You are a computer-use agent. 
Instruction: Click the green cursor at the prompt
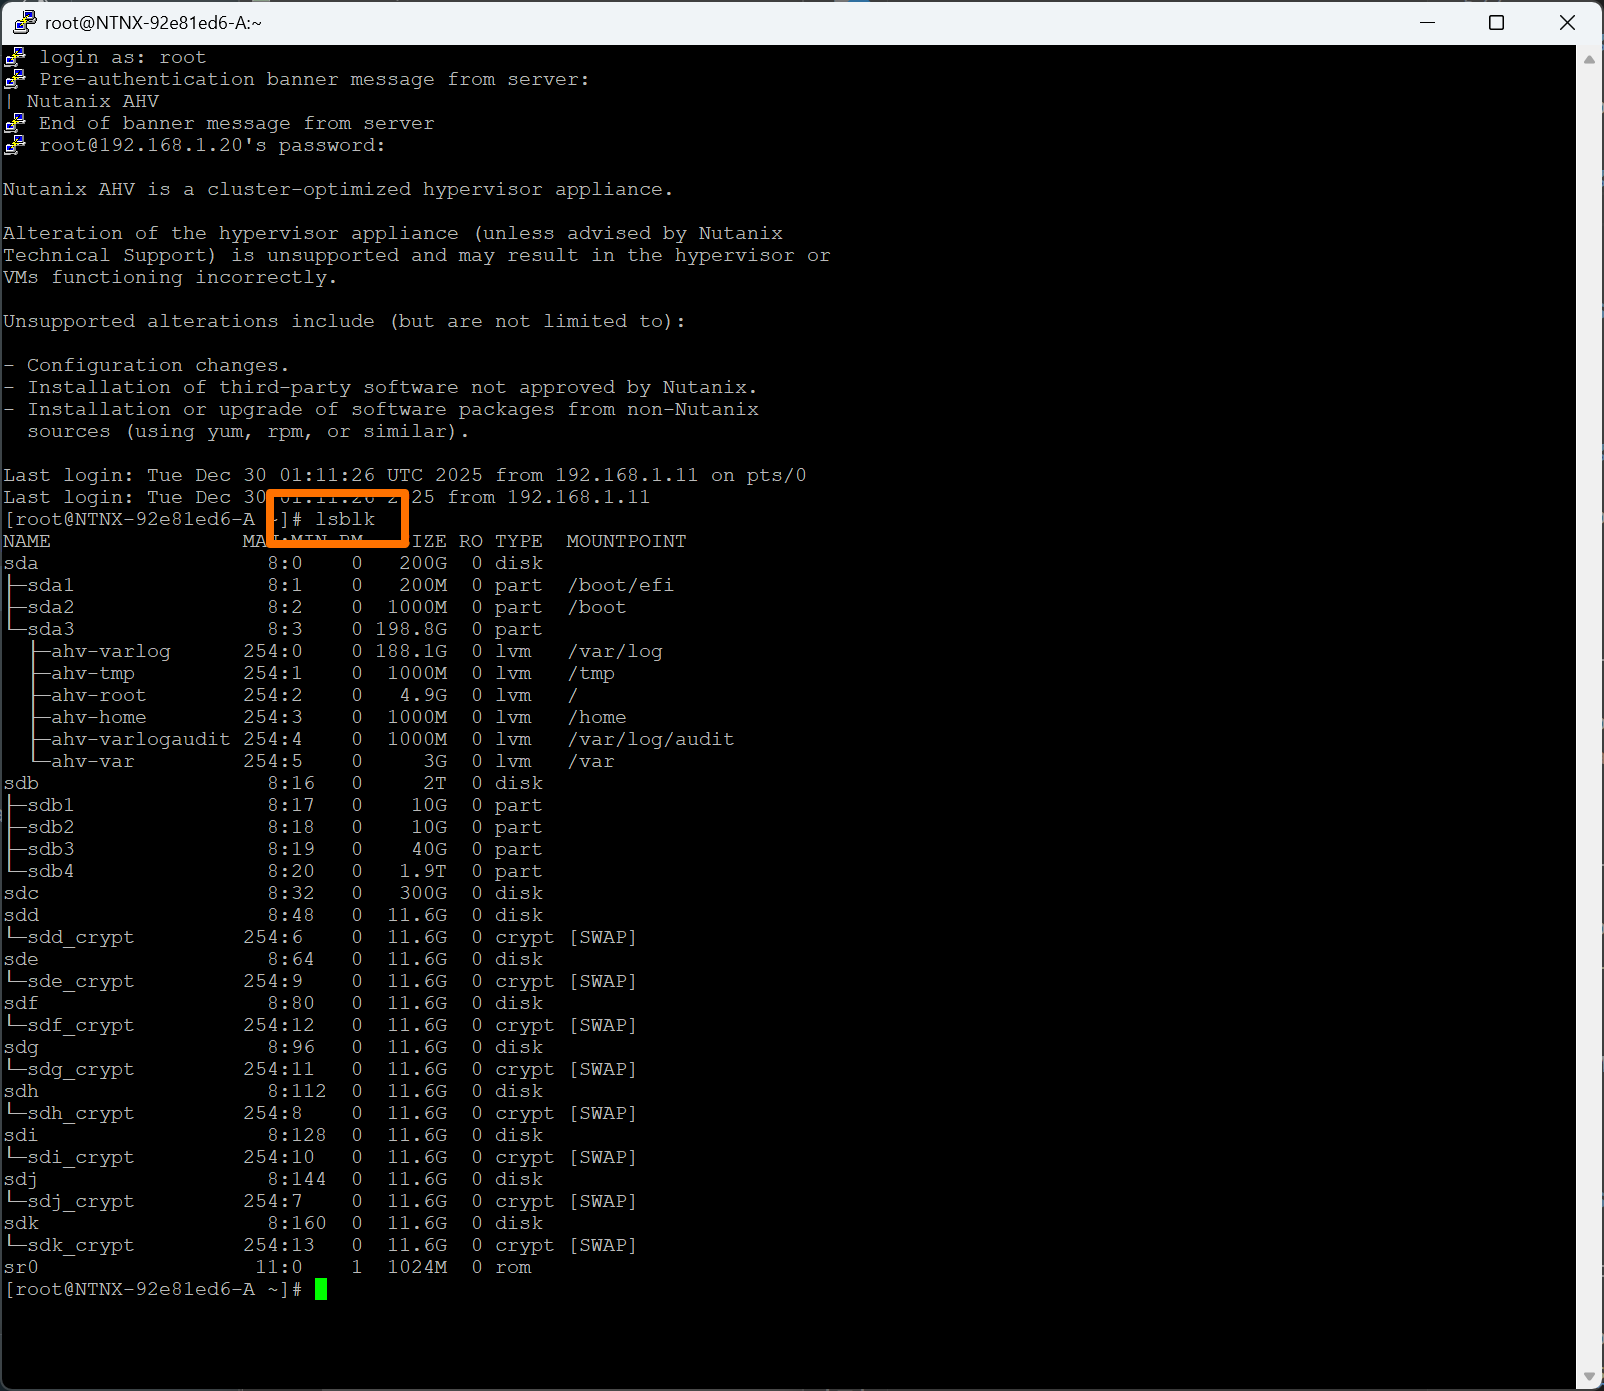tap(321, 1289)
